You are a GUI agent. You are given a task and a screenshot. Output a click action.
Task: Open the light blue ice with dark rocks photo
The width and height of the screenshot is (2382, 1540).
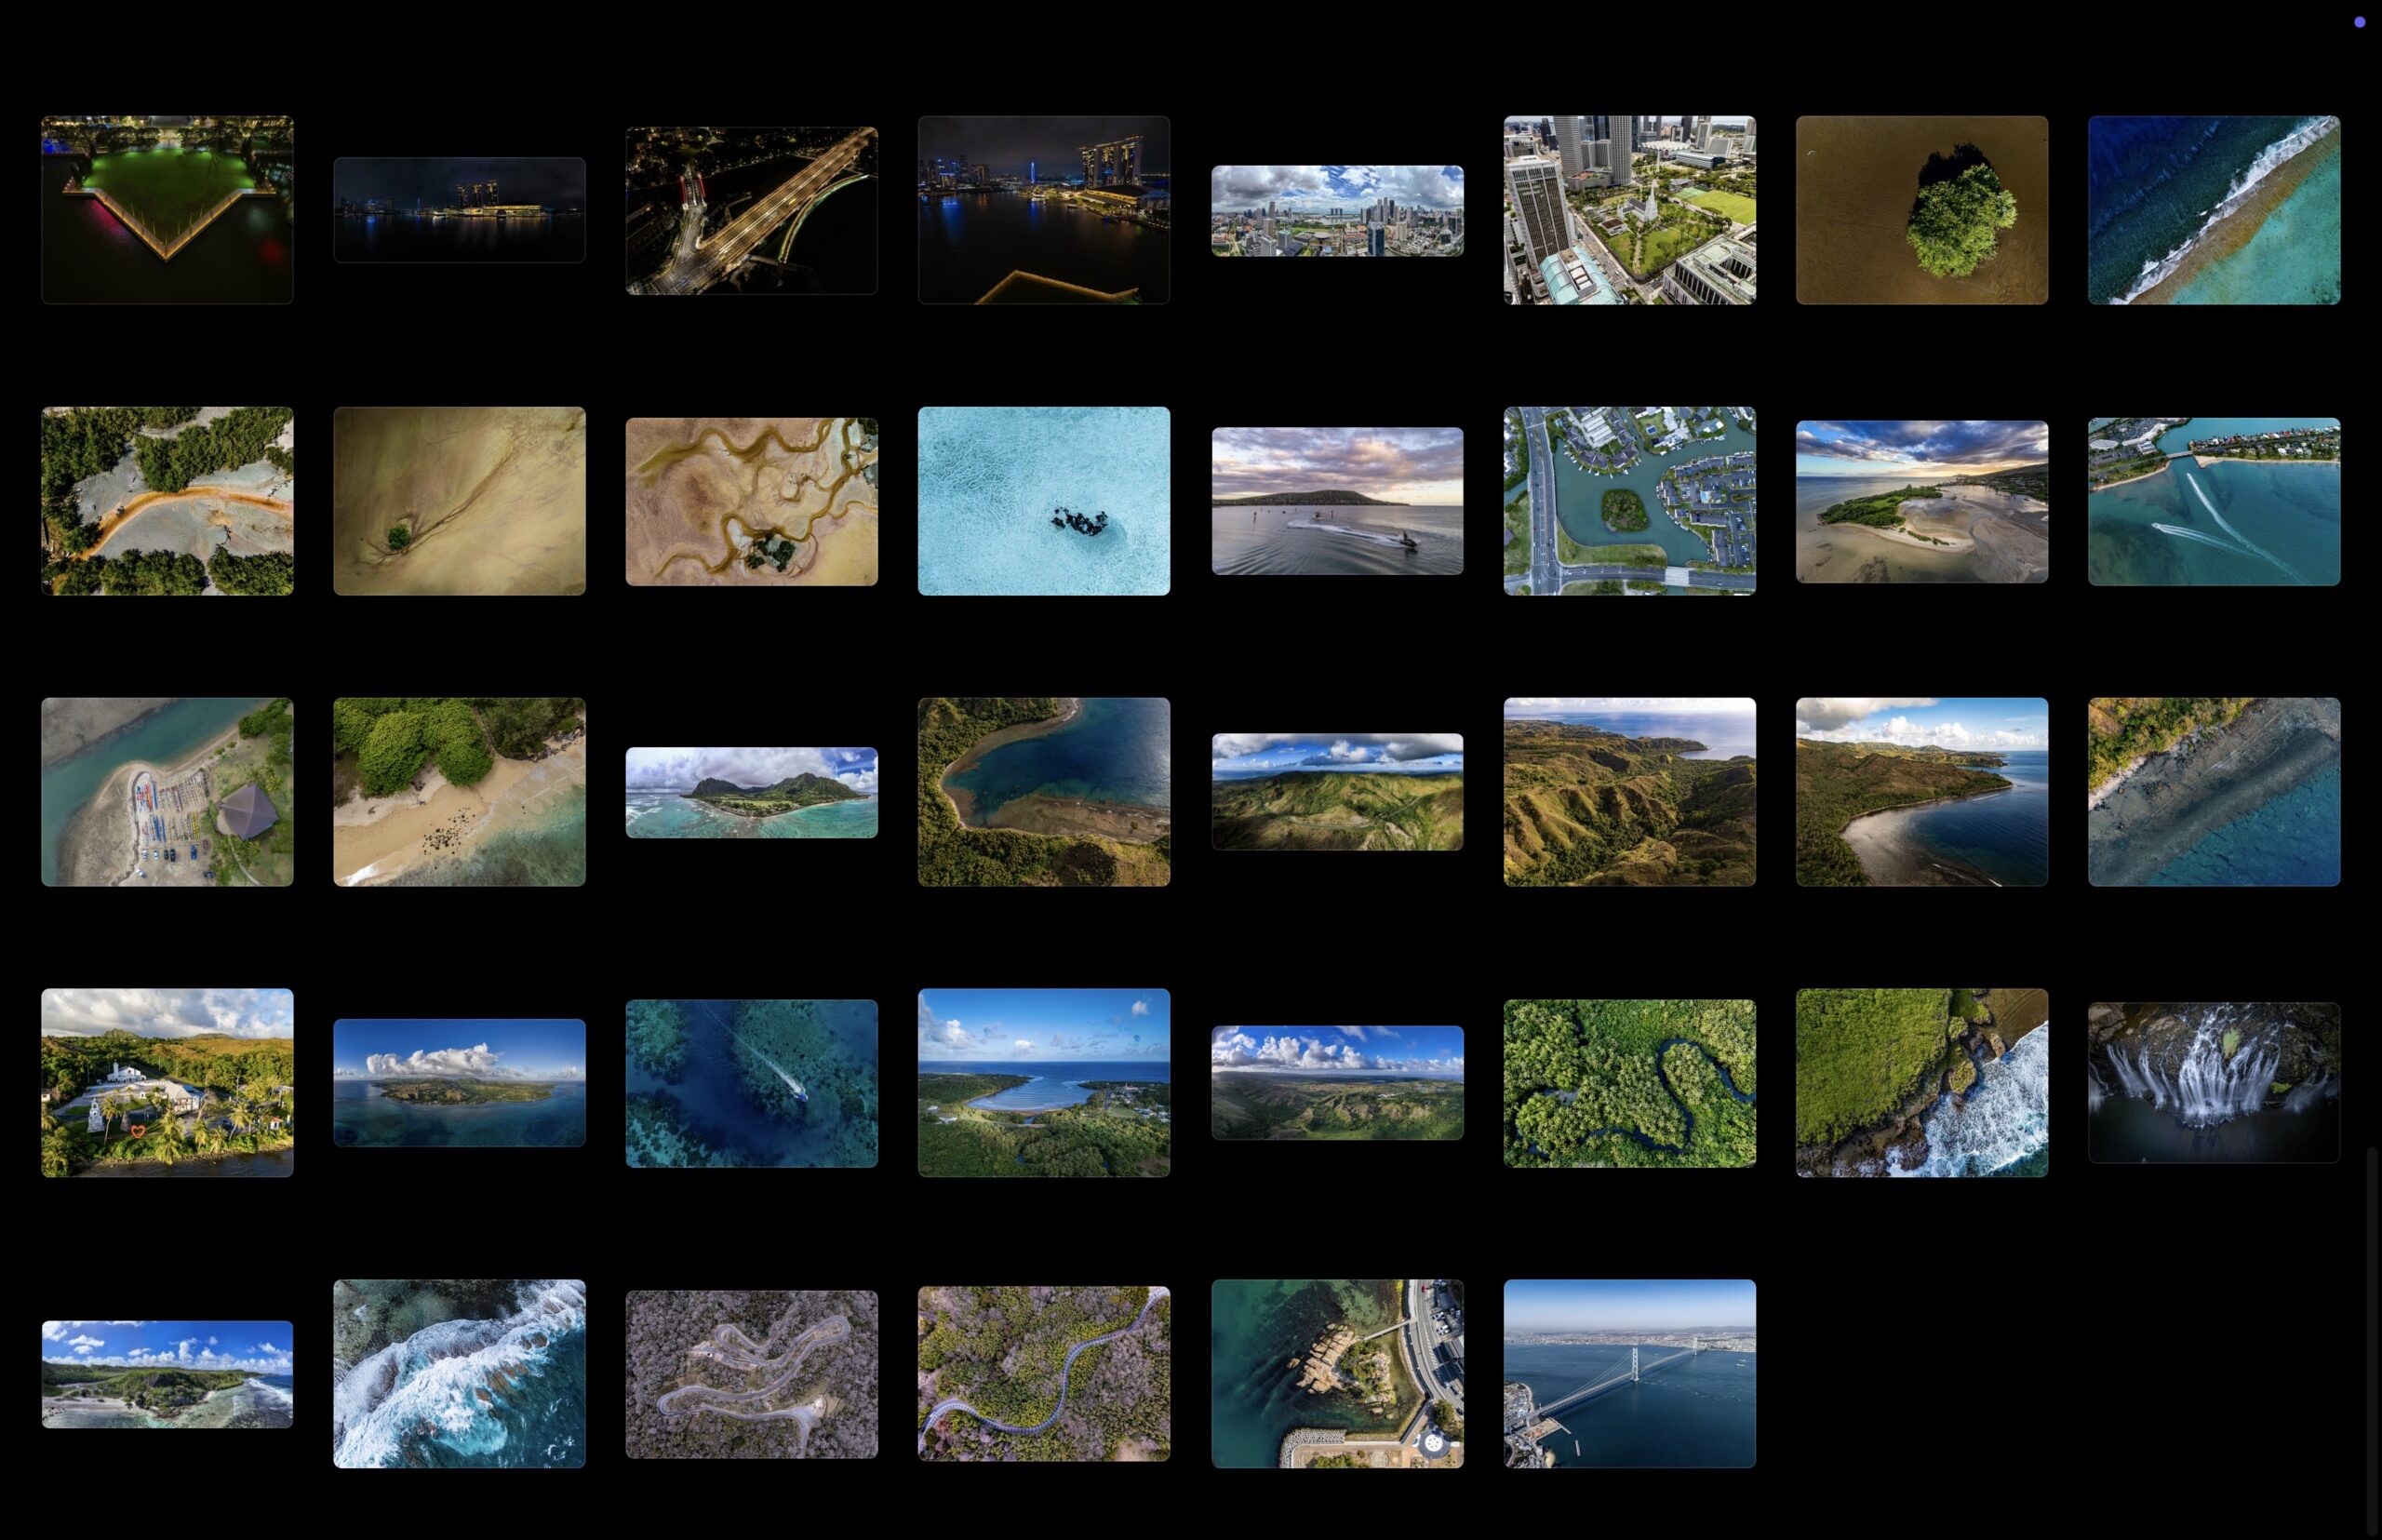1043,501
